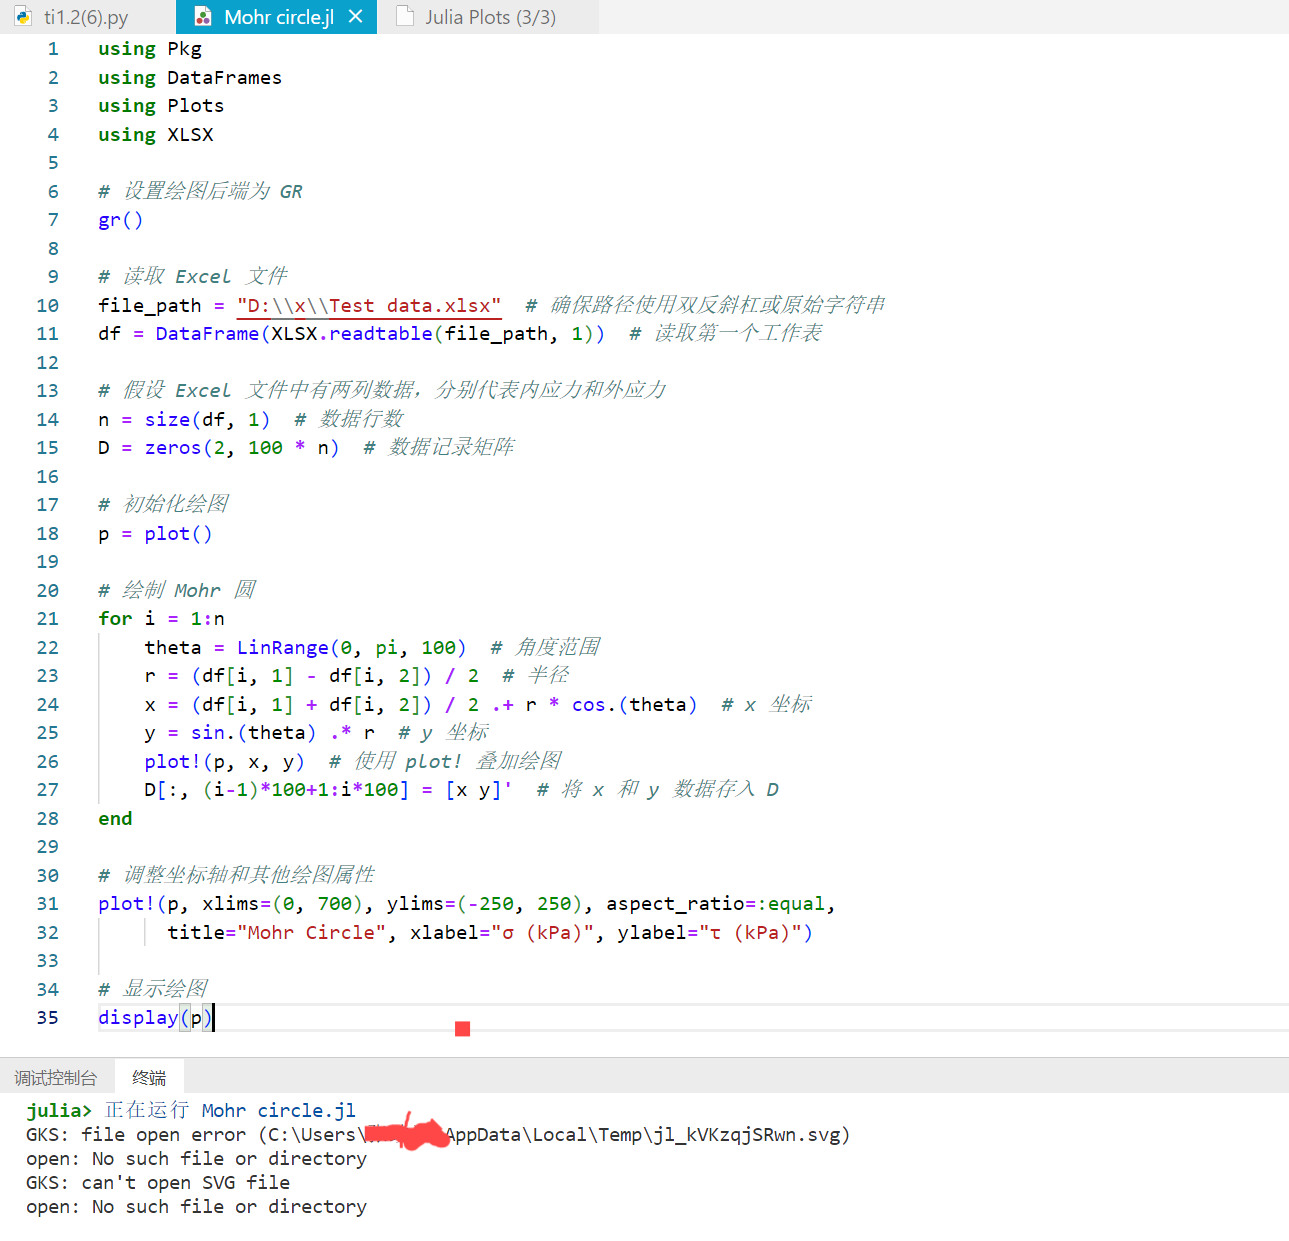This screenshot has width=1289, height=1241.
Task: Click the file path string "D:\\x\\Test data.xlsx"
Action: pyautogui.click(x=369, y=306)
